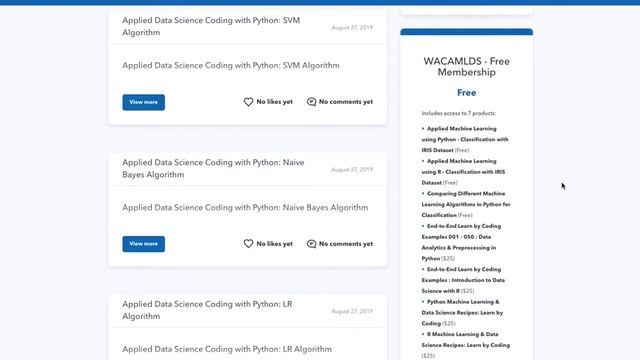Image resolution: width=640 pixels, height=360 pixels.
Task: Click 'No likes yet' on SVM Algorithm post
Action: point(274,102)
